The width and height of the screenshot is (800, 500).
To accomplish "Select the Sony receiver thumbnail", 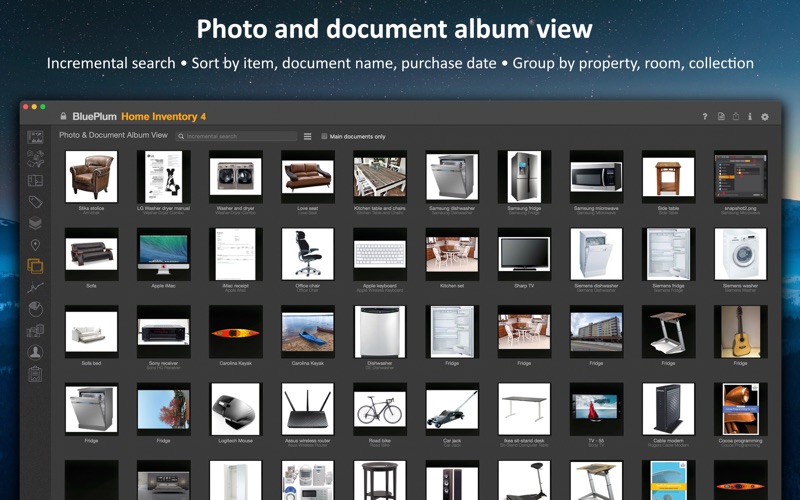I will [x=163, y=332].
